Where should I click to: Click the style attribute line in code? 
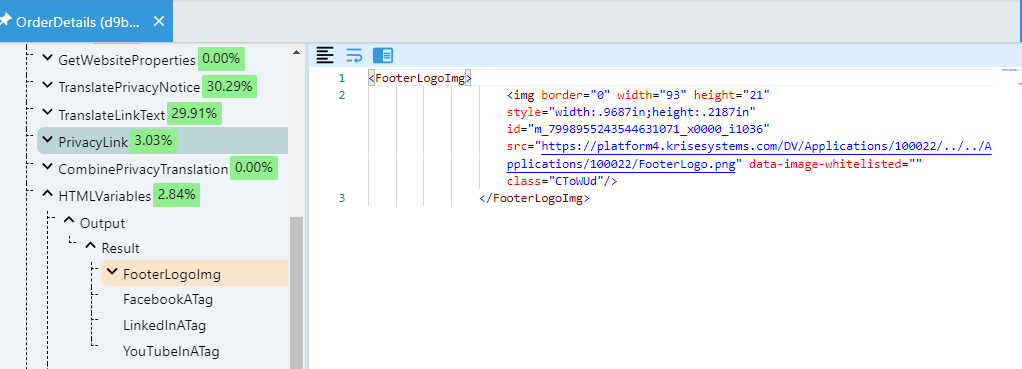coord(631,112)
